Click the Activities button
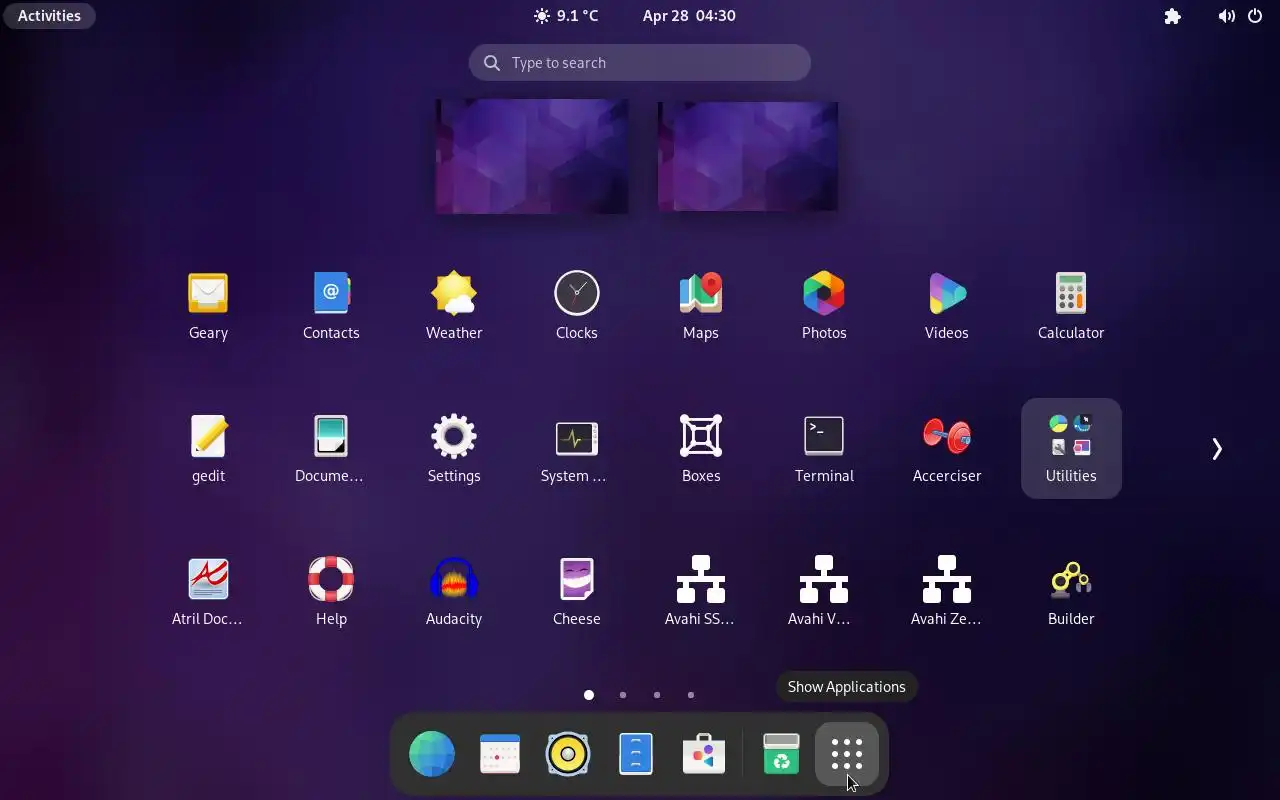The height and width of the screenshot is (800, 1280). pyautogui.click(x=49, y=16)
